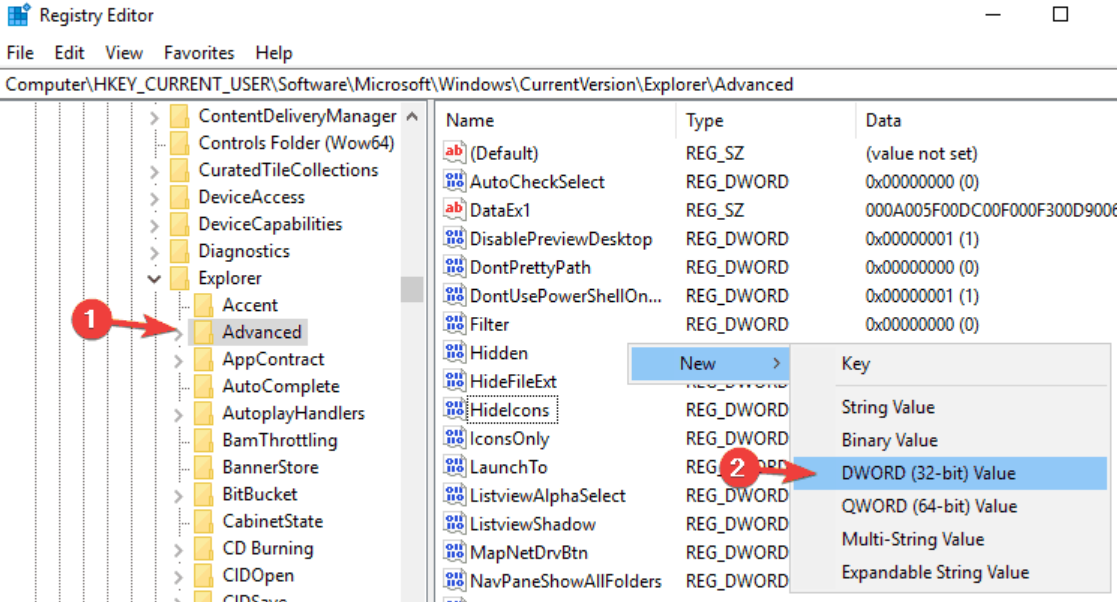Choose String Value from the New submenu
The height and width of the screenshot is (602, 1117).
tap(950, 408)
